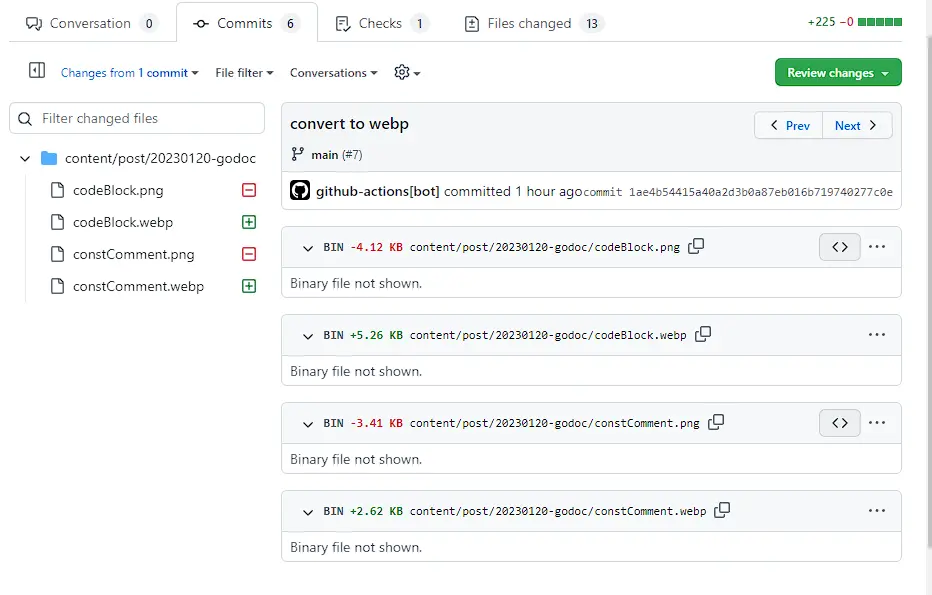932x595 pixels.
Task: Go to the Next commit
Action: (856, 125)
